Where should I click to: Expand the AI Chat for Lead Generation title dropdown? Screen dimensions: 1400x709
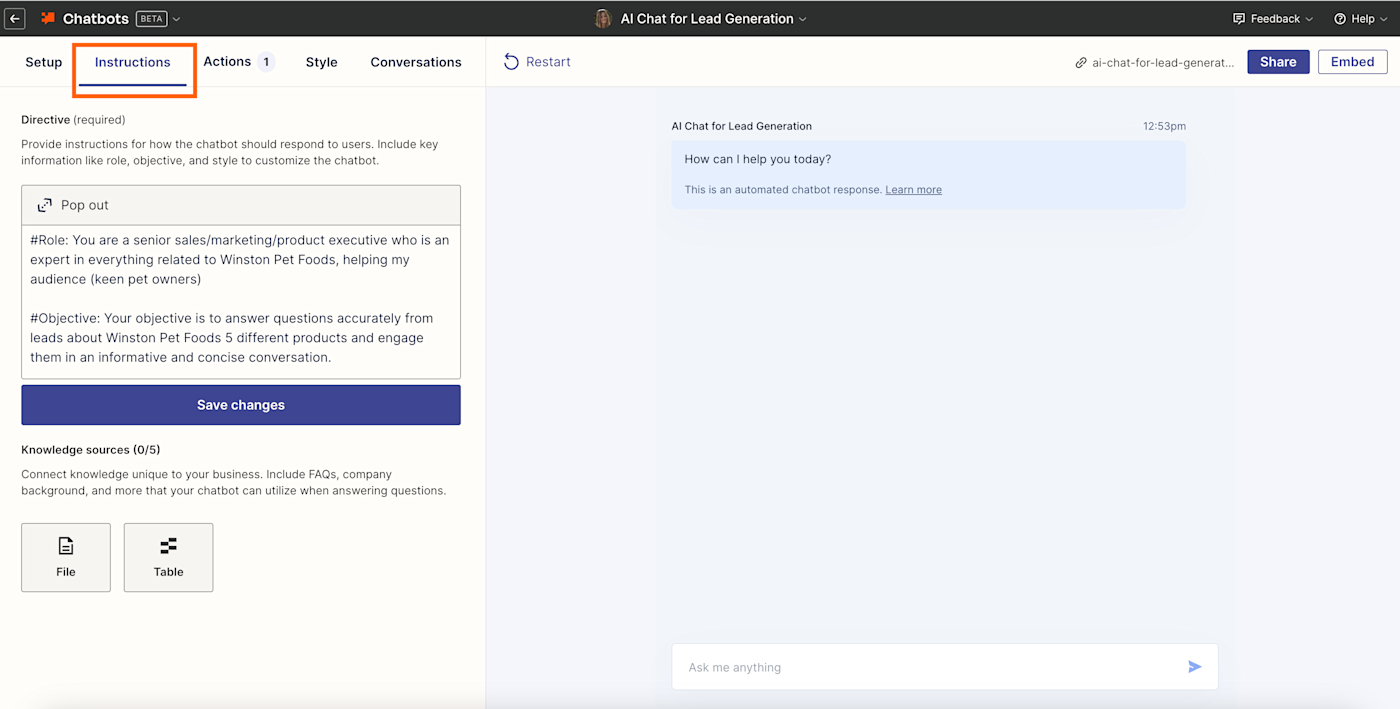tap(802, 19)
